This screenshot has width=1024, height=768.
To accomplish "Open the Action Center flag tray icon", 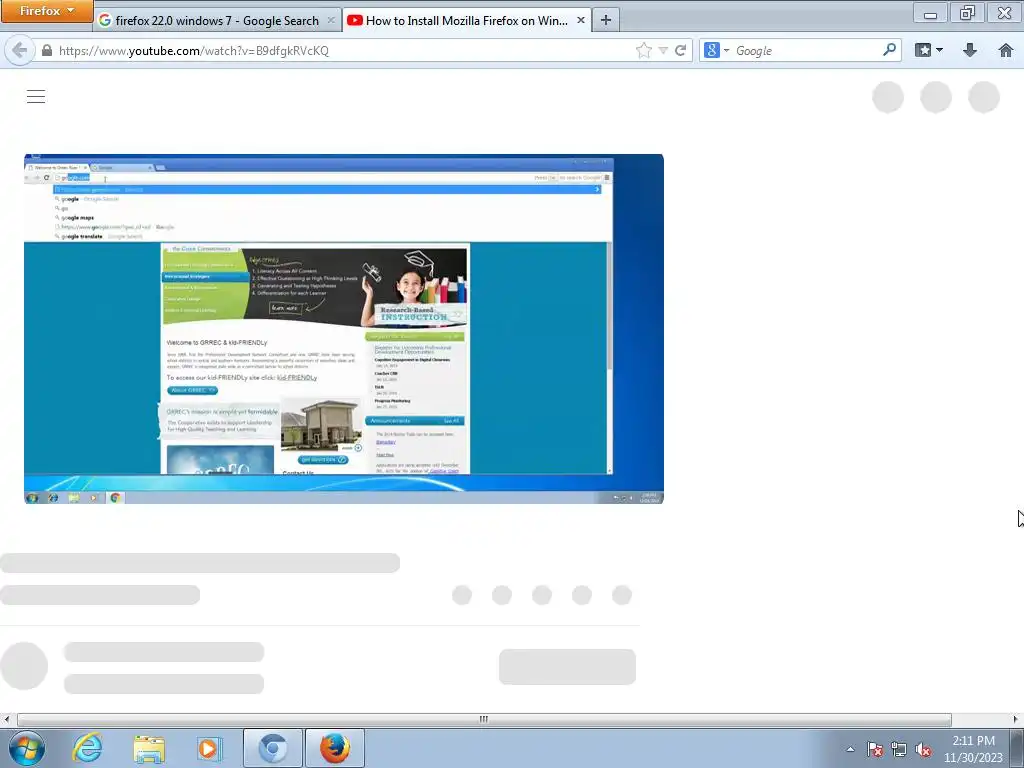I will click(875, 749).
